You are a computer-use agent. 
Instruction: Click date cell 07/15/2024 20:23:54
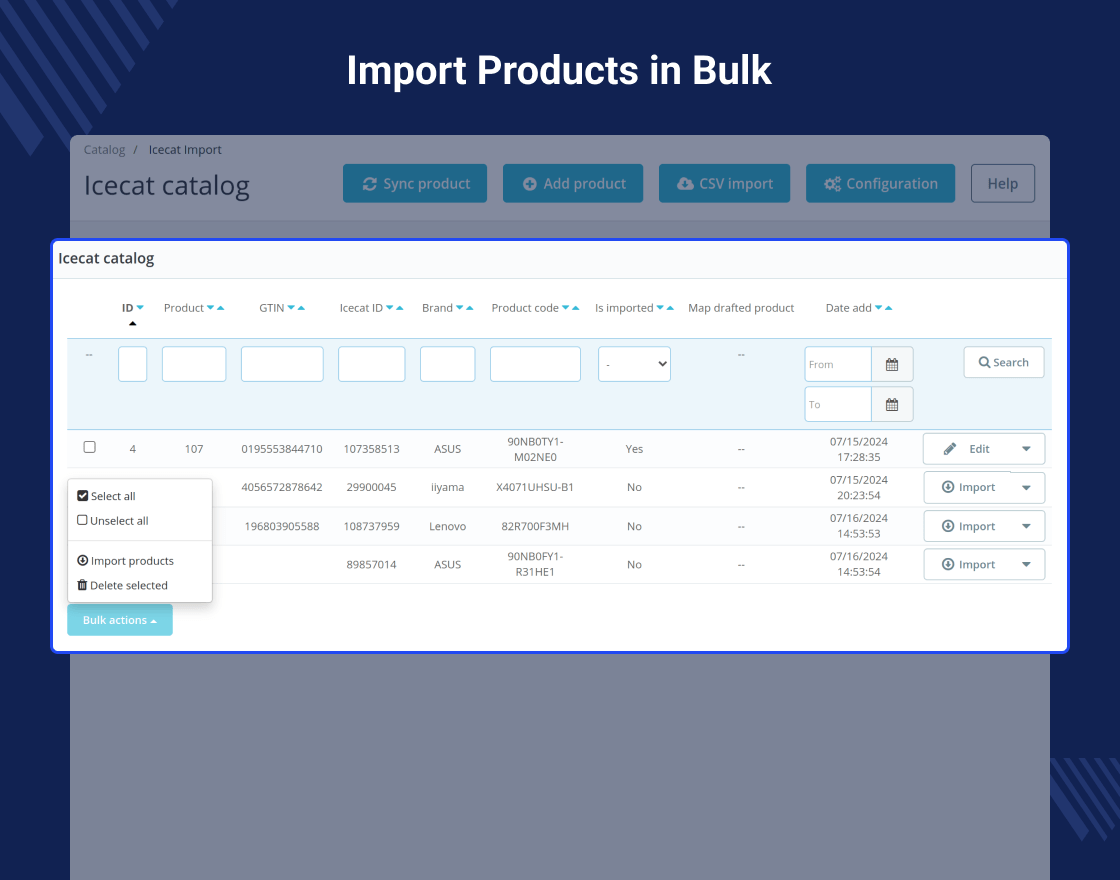(x=859, y=487)
